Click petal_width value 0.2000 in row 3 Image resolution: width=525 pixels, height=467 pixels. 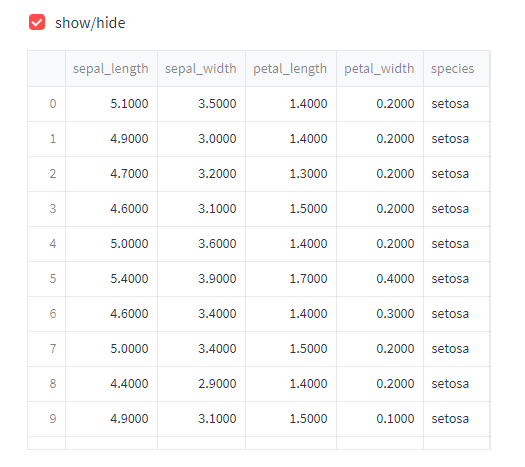395,209
